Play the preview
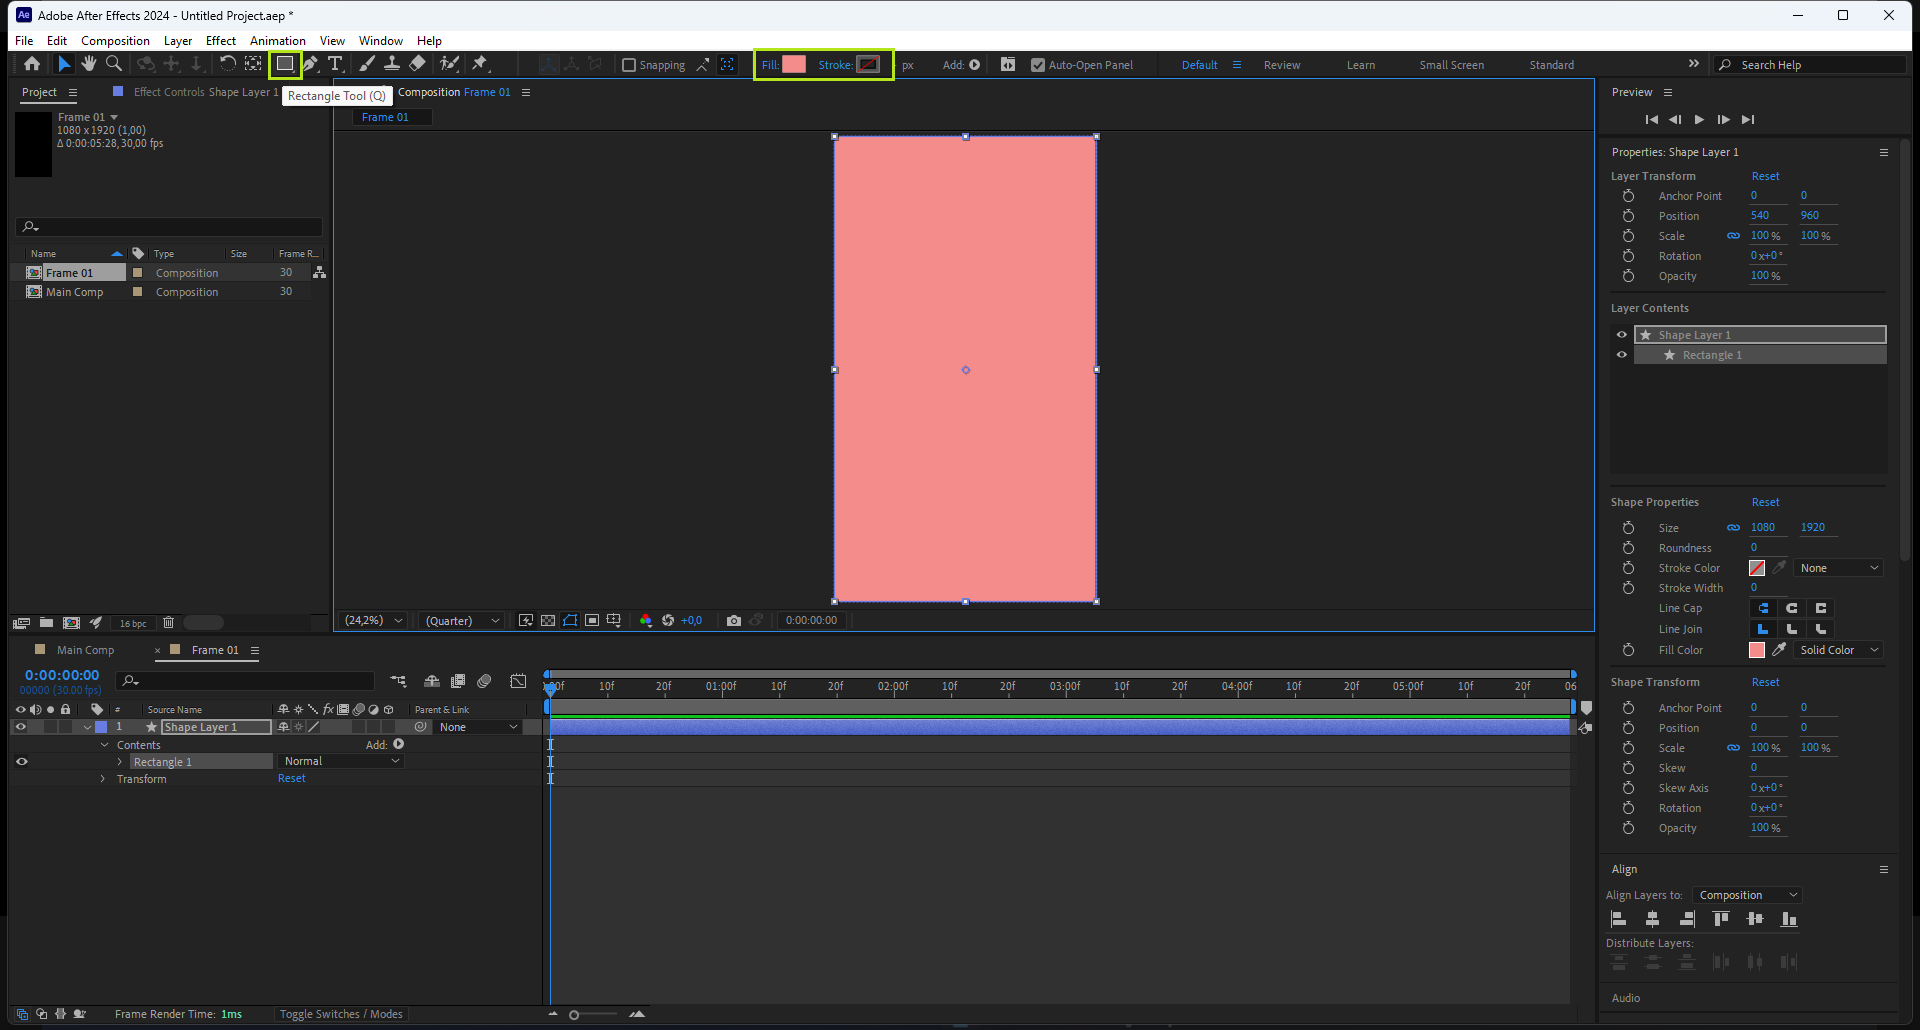Viewport: 1920px width, 1030px height. 1699,120
